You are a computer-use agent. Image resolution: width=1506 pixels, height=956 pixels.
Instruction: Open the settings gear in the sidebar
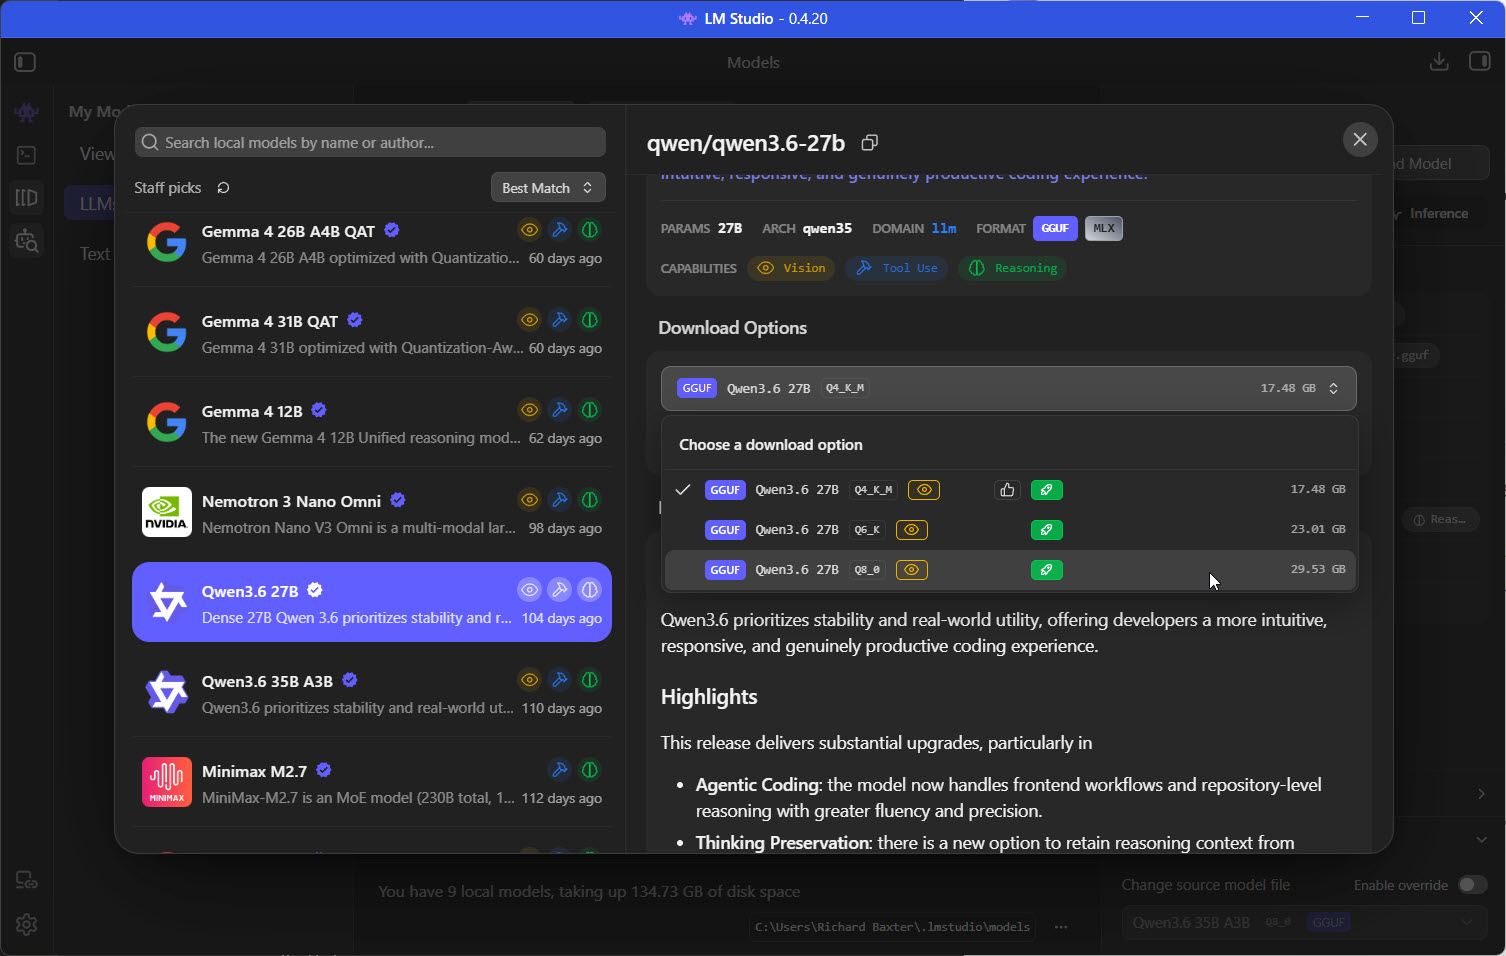point(27,924)
